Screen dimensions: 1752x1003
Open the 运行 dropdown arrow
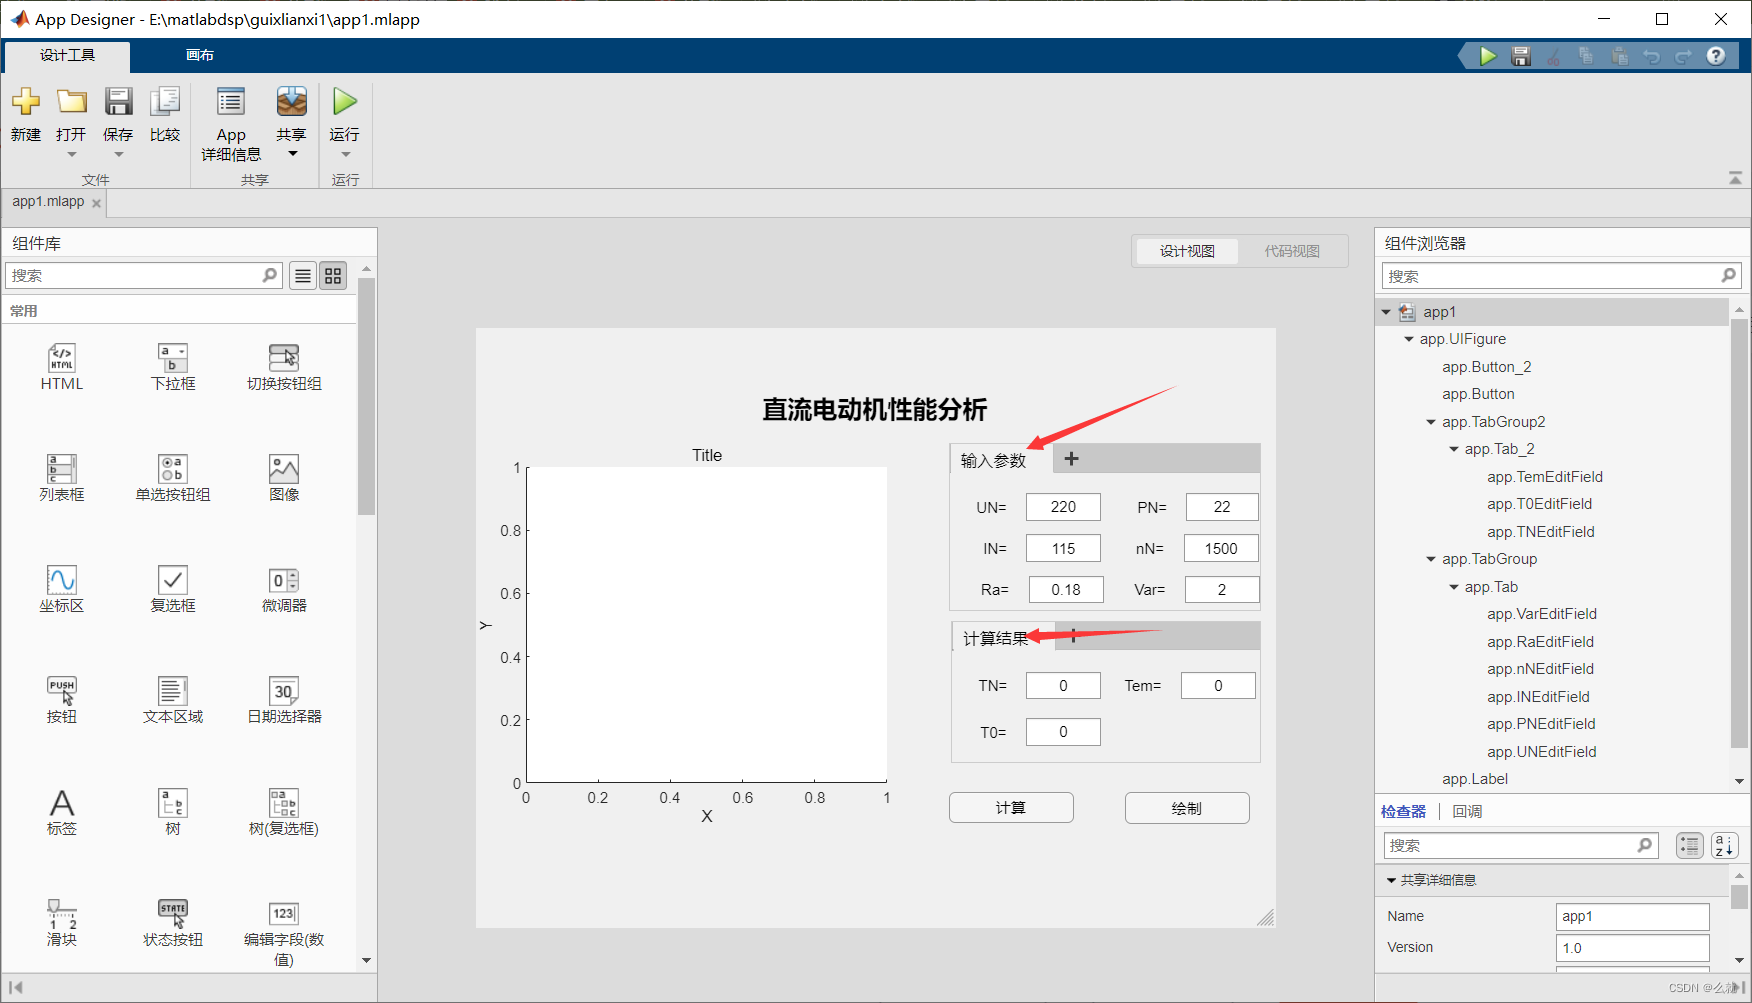[344, 156]
